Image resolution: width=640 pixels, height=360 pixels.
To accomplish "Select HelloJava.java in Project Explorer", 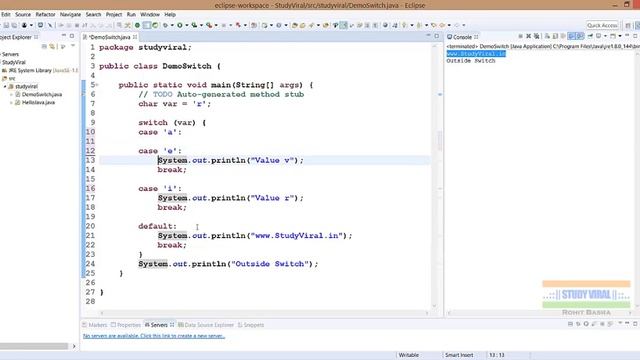I will (35, 102).
